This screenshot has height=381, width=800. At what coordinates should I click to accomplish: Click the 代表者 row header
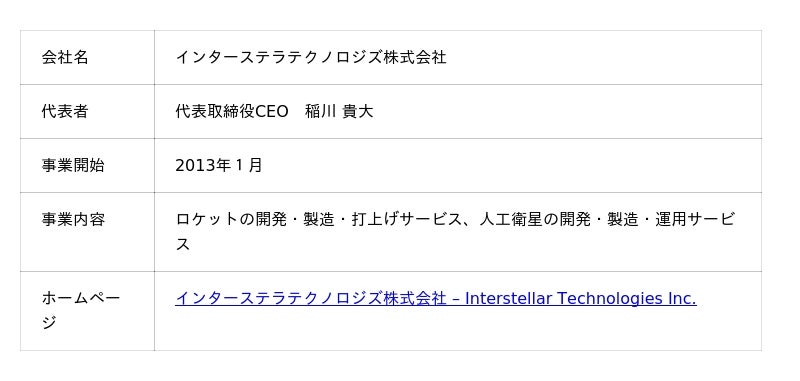tap(87, 111)
